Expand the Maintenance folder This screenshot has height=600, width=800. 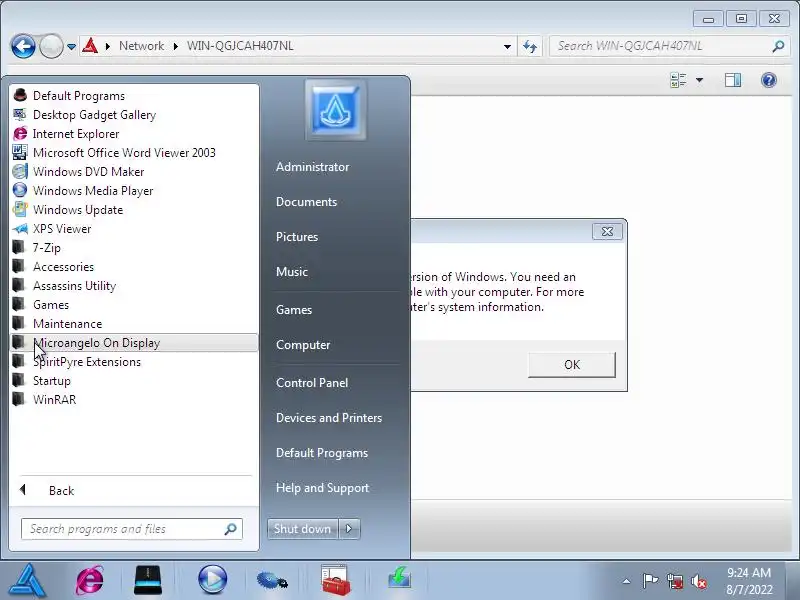pos(134,323)
